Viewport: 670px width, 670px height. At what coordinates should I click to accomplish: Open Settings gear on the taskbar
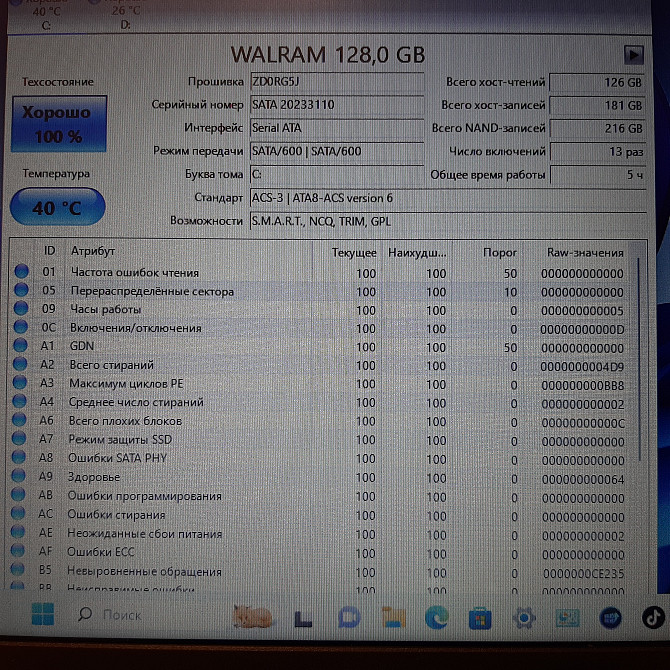[524, 618]
